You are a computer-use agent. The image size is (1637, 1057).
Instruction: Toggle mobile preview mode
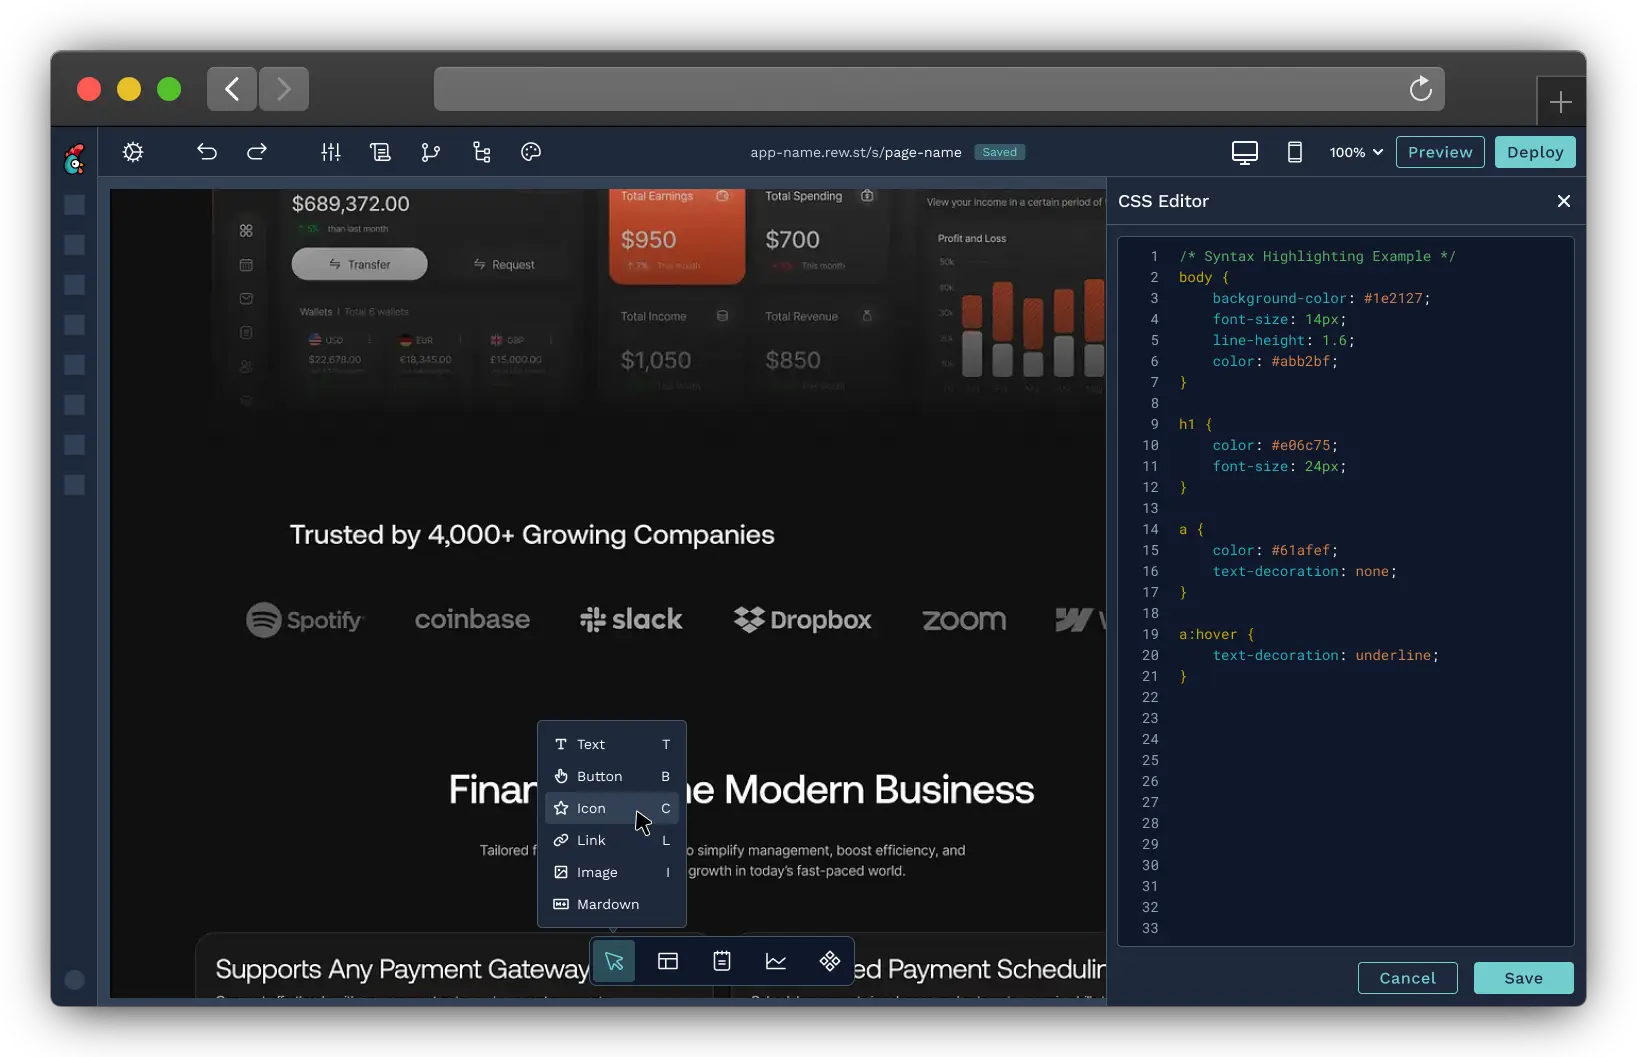click(x=1294, y=152)
